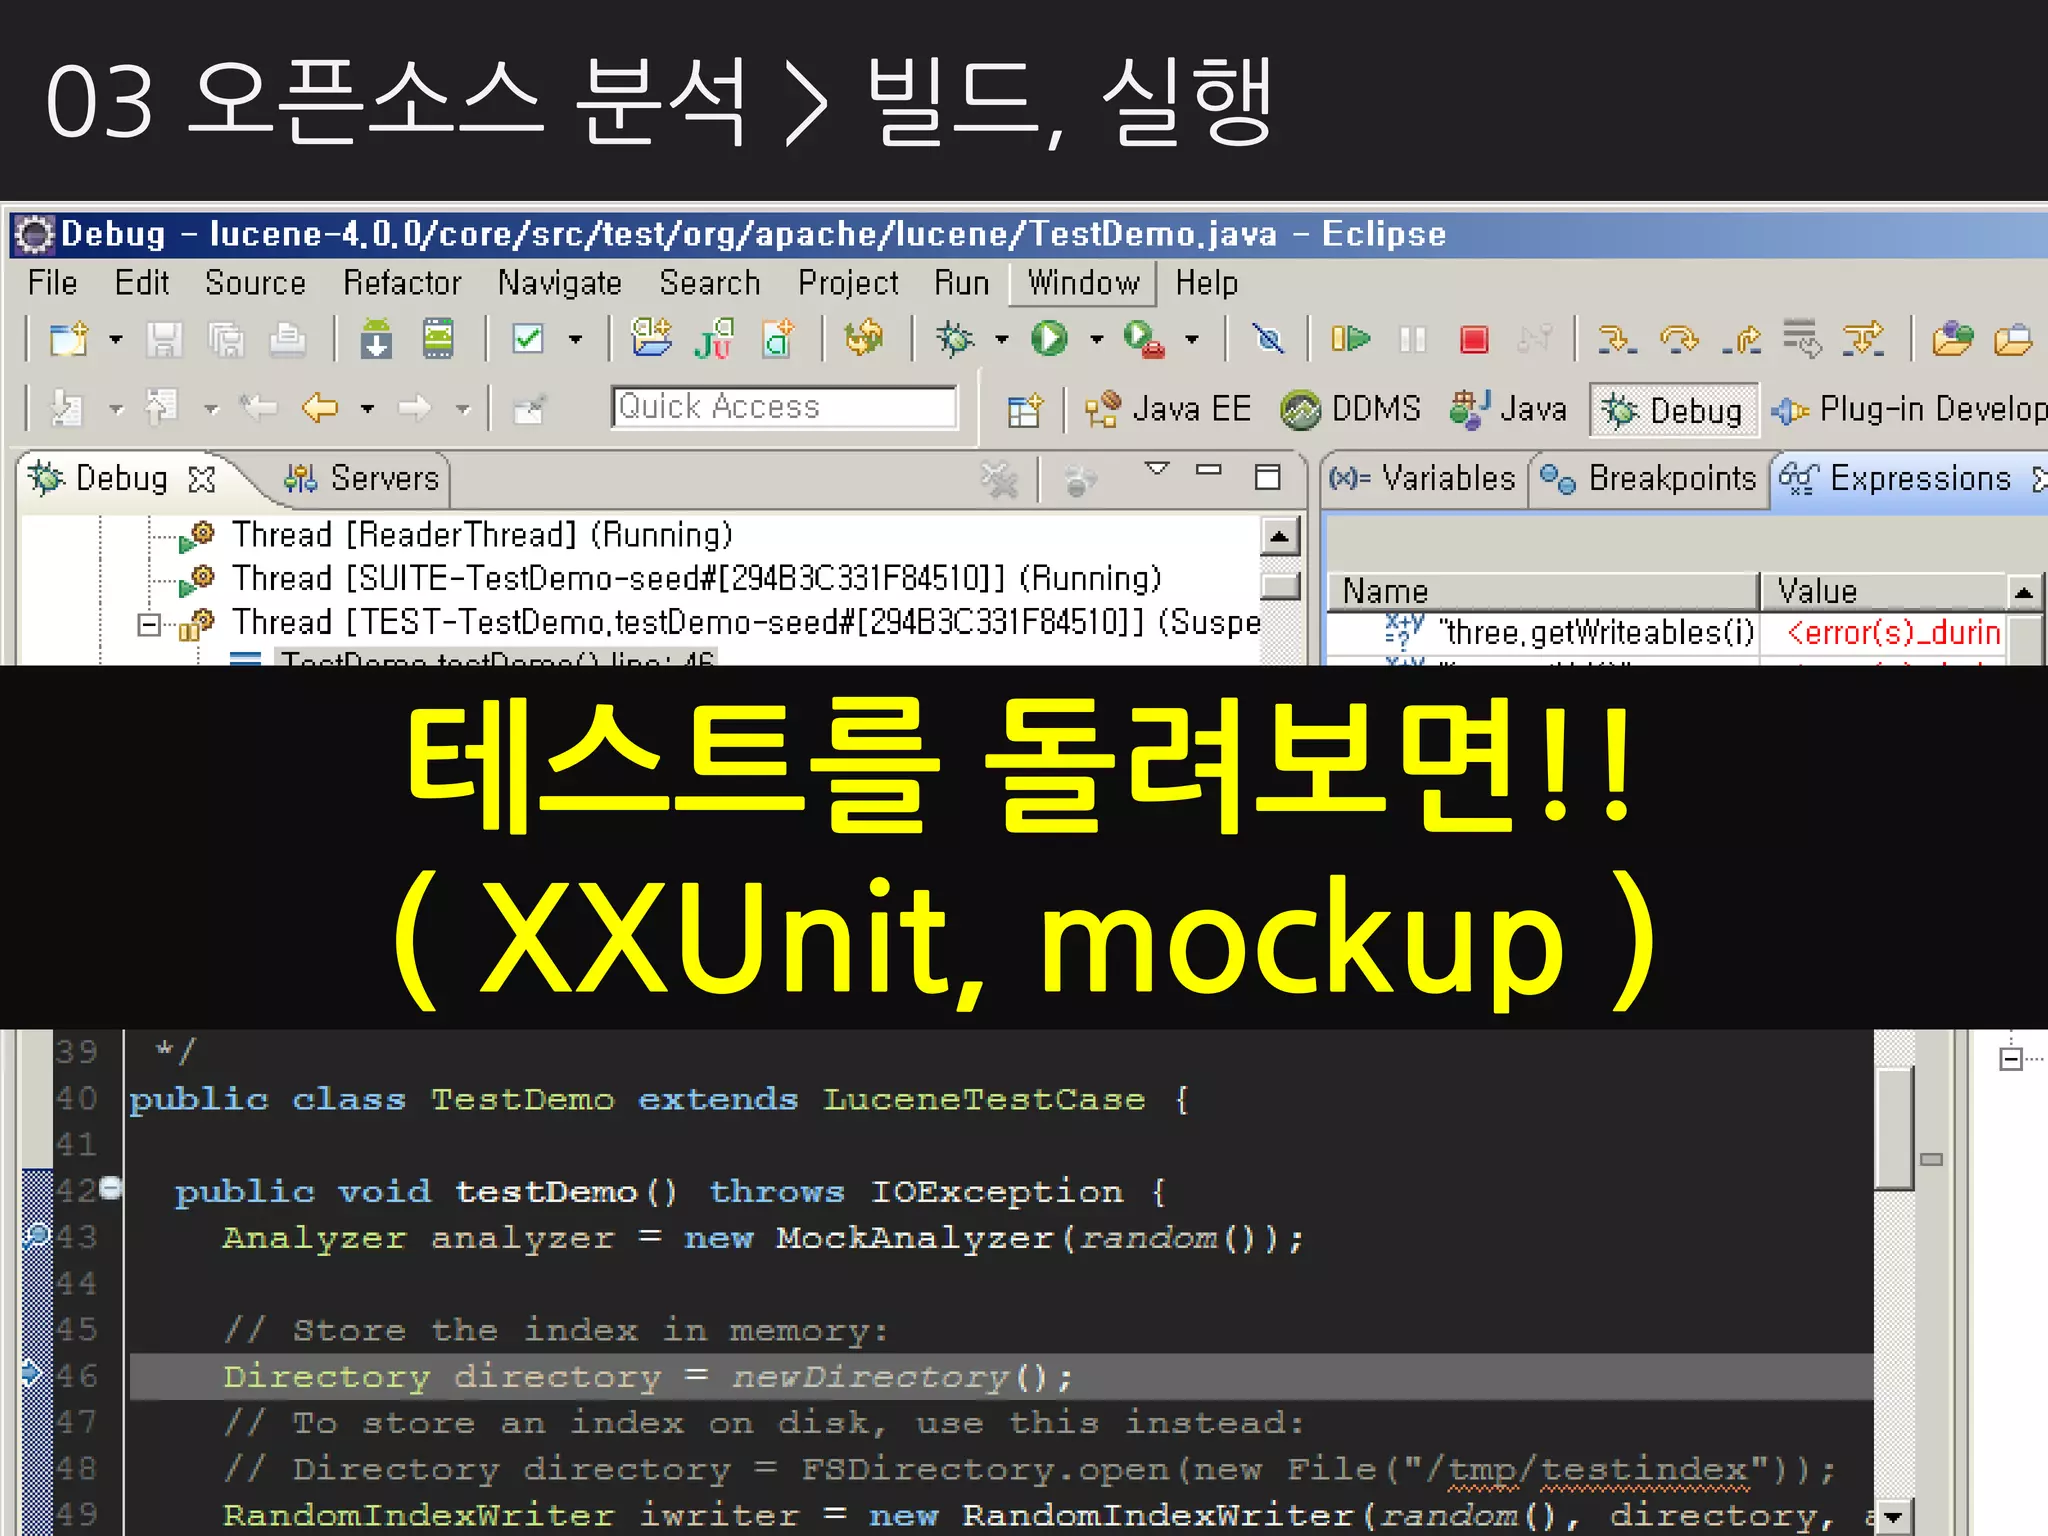This screenshot has width=2048, height=1536.
Task: Click the Suspend pause icon
Action: click(1413, 340)
